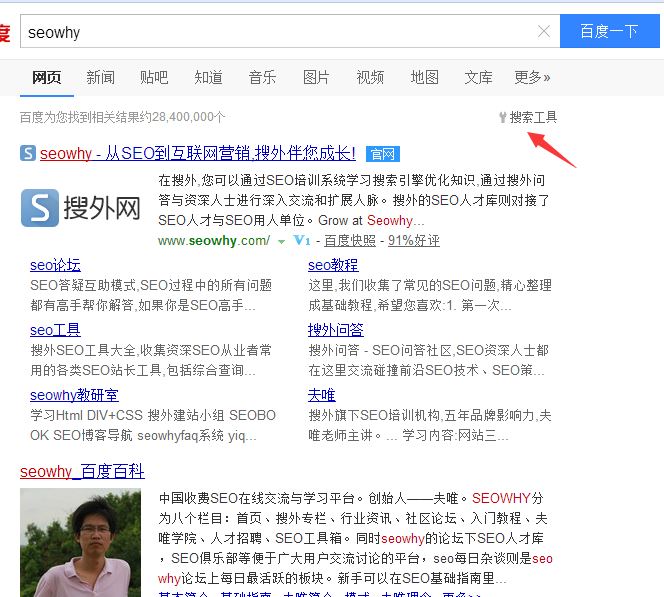This screenshot has width=664, height=597.
Task: Expand the green arrow next to www.seowhy.com
Action: click(x=282, y=242)
